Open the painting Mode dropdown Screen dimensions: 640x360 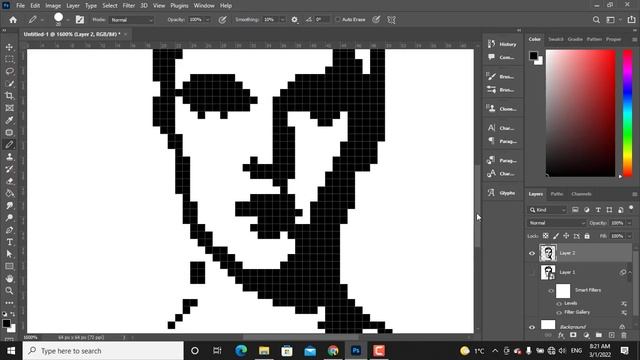pos(131,20)
